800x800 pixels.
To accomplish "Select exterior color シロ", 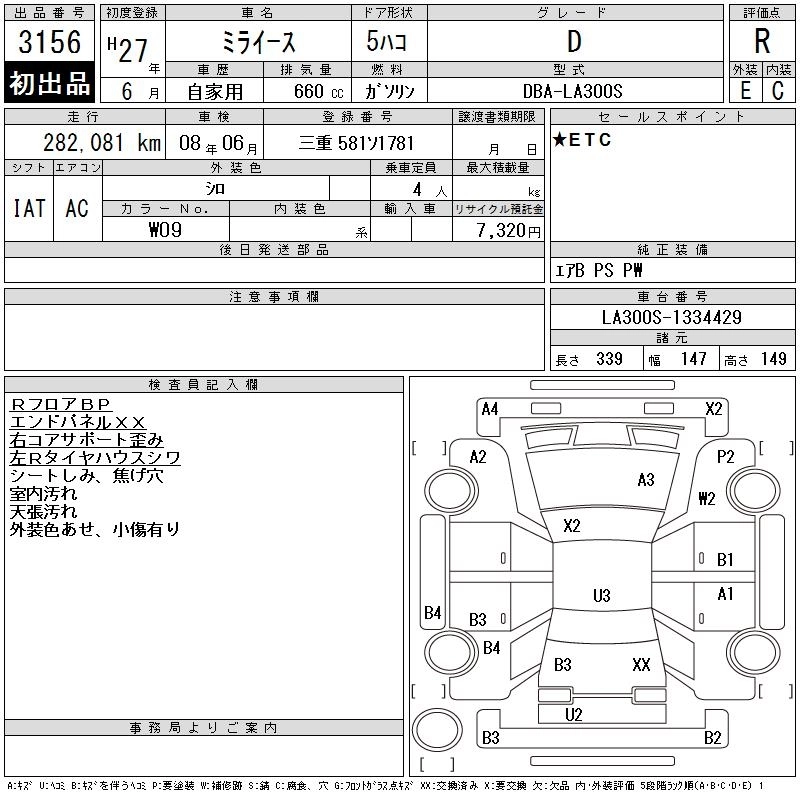I will (215, 189).
